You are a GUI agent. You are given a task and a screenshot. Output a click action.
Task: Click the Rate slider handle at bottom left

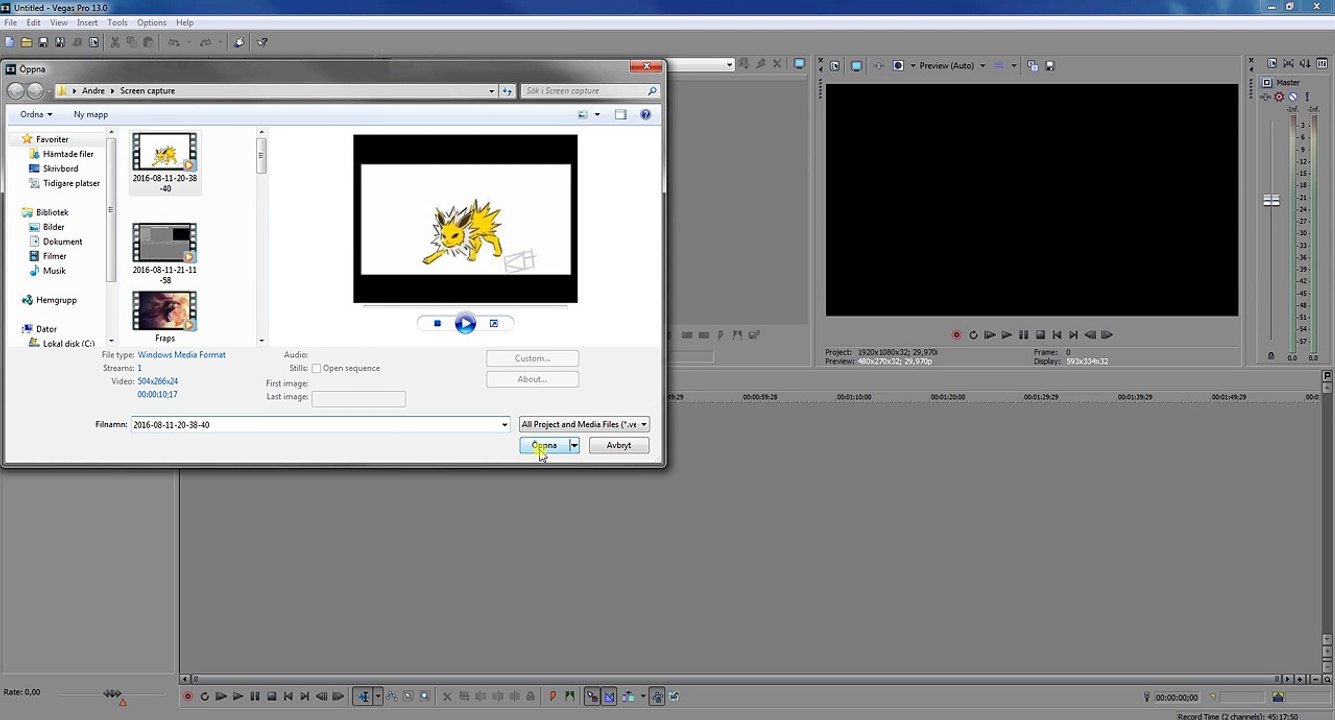click(x=112, y=693)
